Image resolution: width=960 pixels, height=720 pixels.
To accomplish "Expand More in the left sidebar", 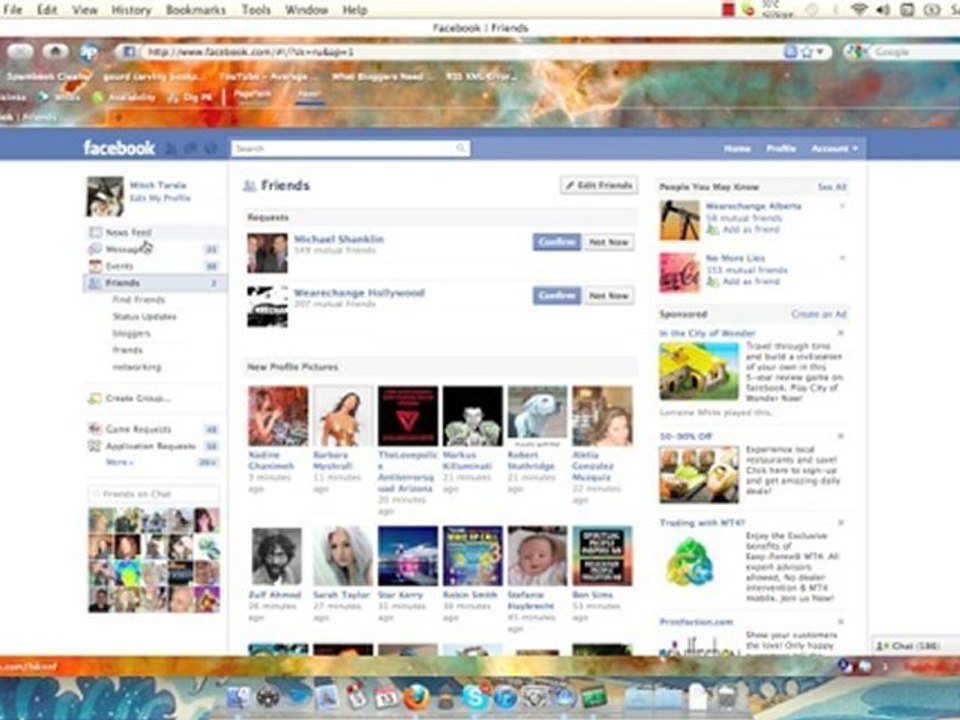I will pos(119,462).
